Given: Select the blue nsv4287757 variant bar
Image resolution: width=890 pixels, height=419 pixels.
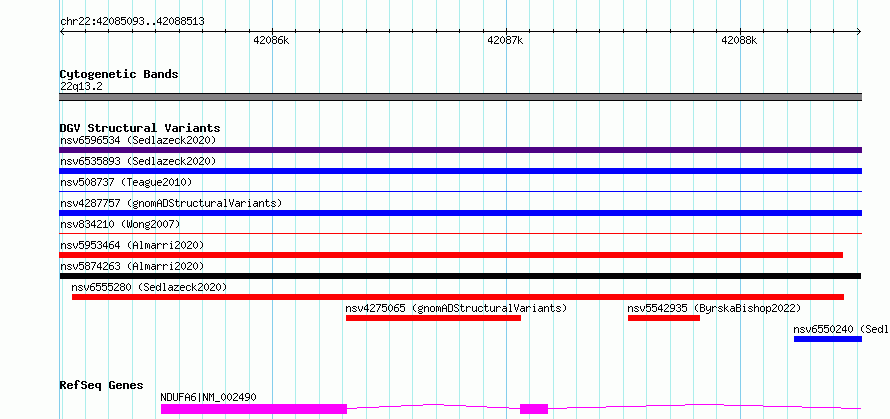Looking at the screenshot, I should click(460, 213).
